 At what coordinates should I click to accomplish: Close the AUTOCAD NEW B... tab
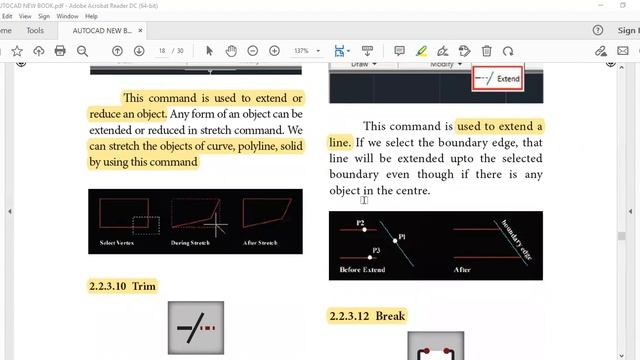click(x=140, y=31)
